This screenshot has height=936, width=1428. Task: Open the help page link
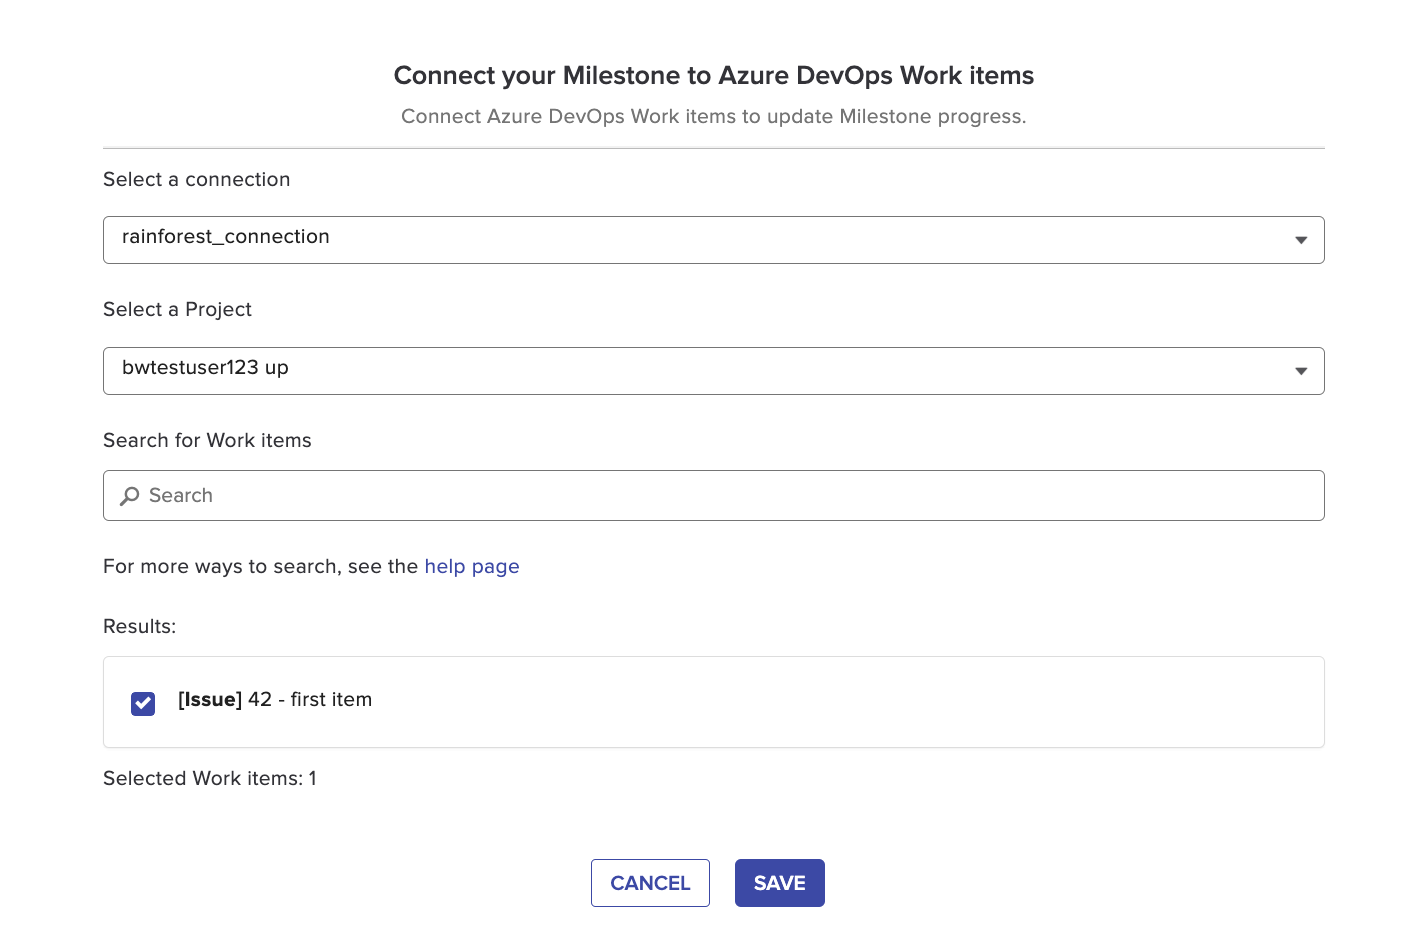(x=472, y=566)
